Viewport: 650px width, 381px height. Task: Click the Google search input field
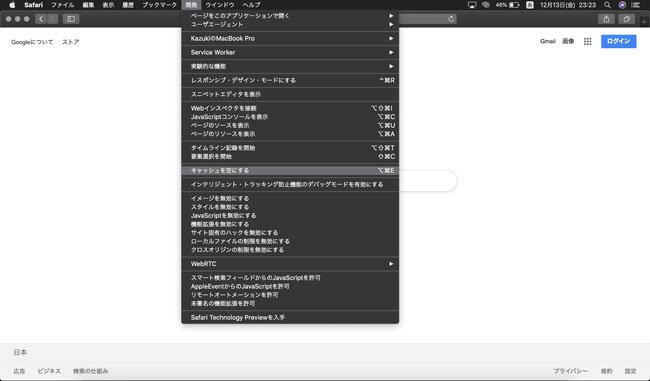[x=427, y=181]
